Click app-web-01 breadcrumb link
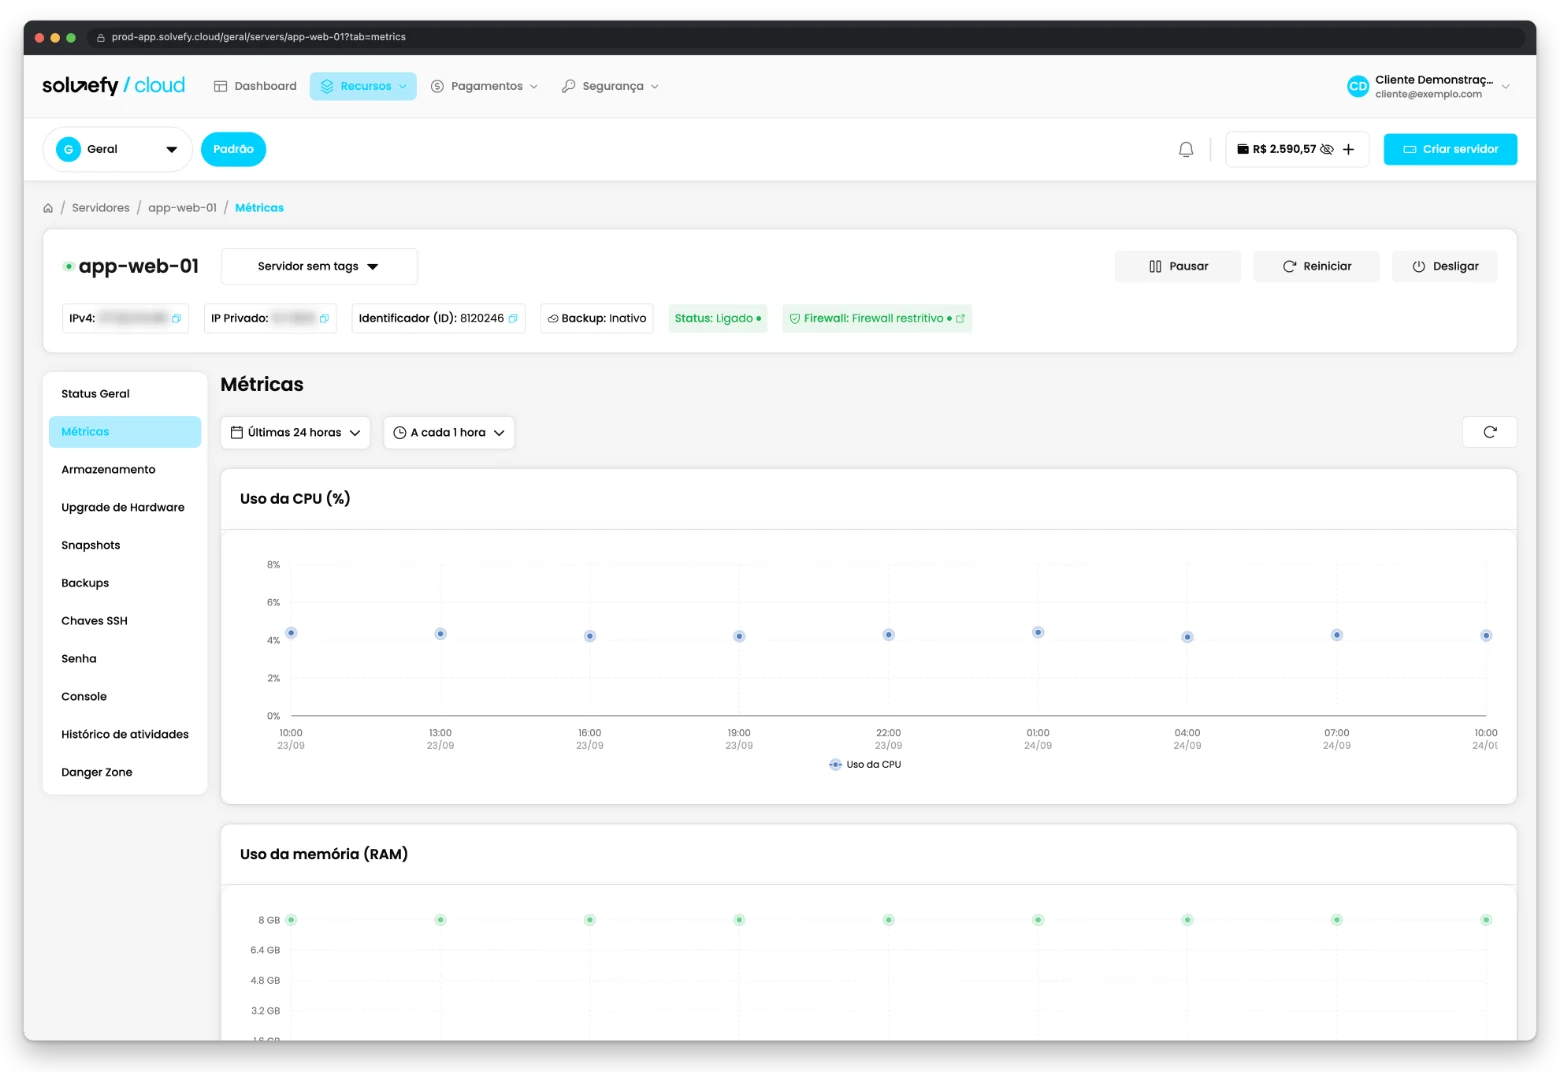 (182, 208)
